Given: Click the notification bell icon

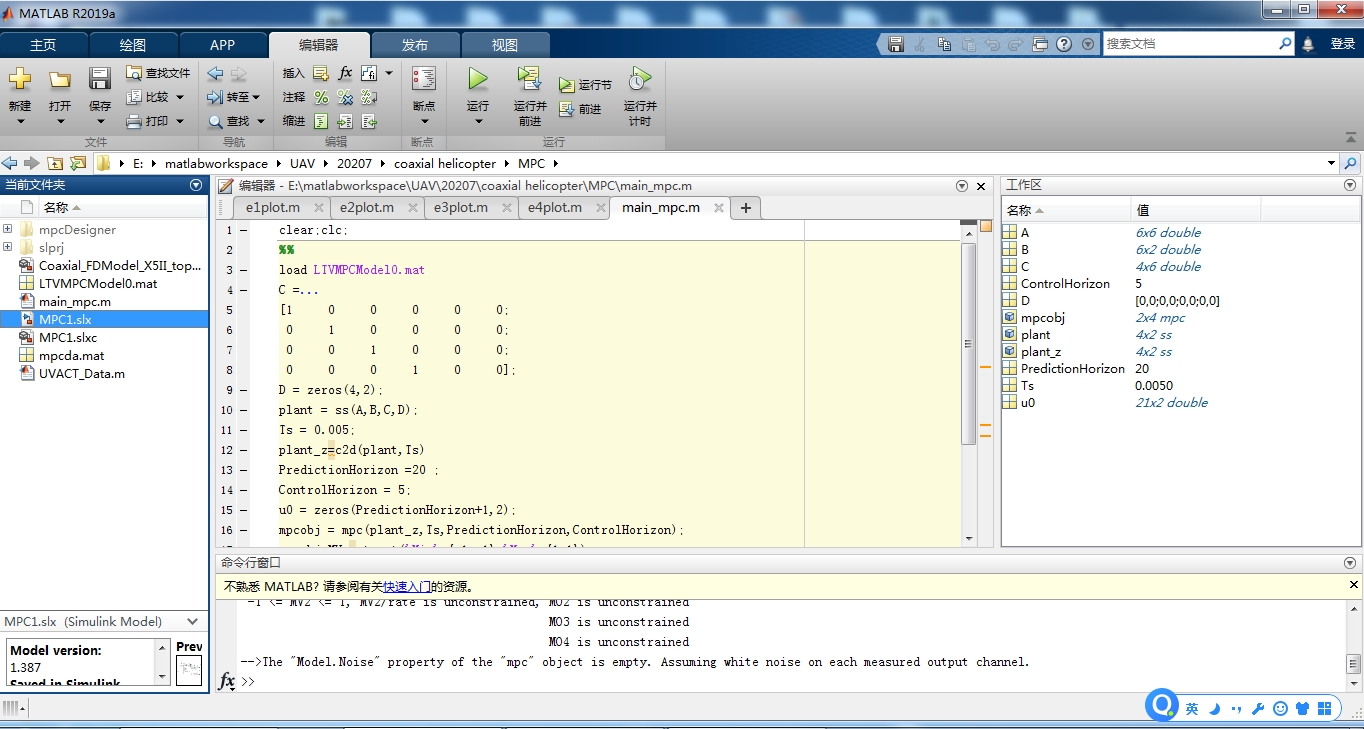Looking at the screenshot, I should tap(1308, 44).
